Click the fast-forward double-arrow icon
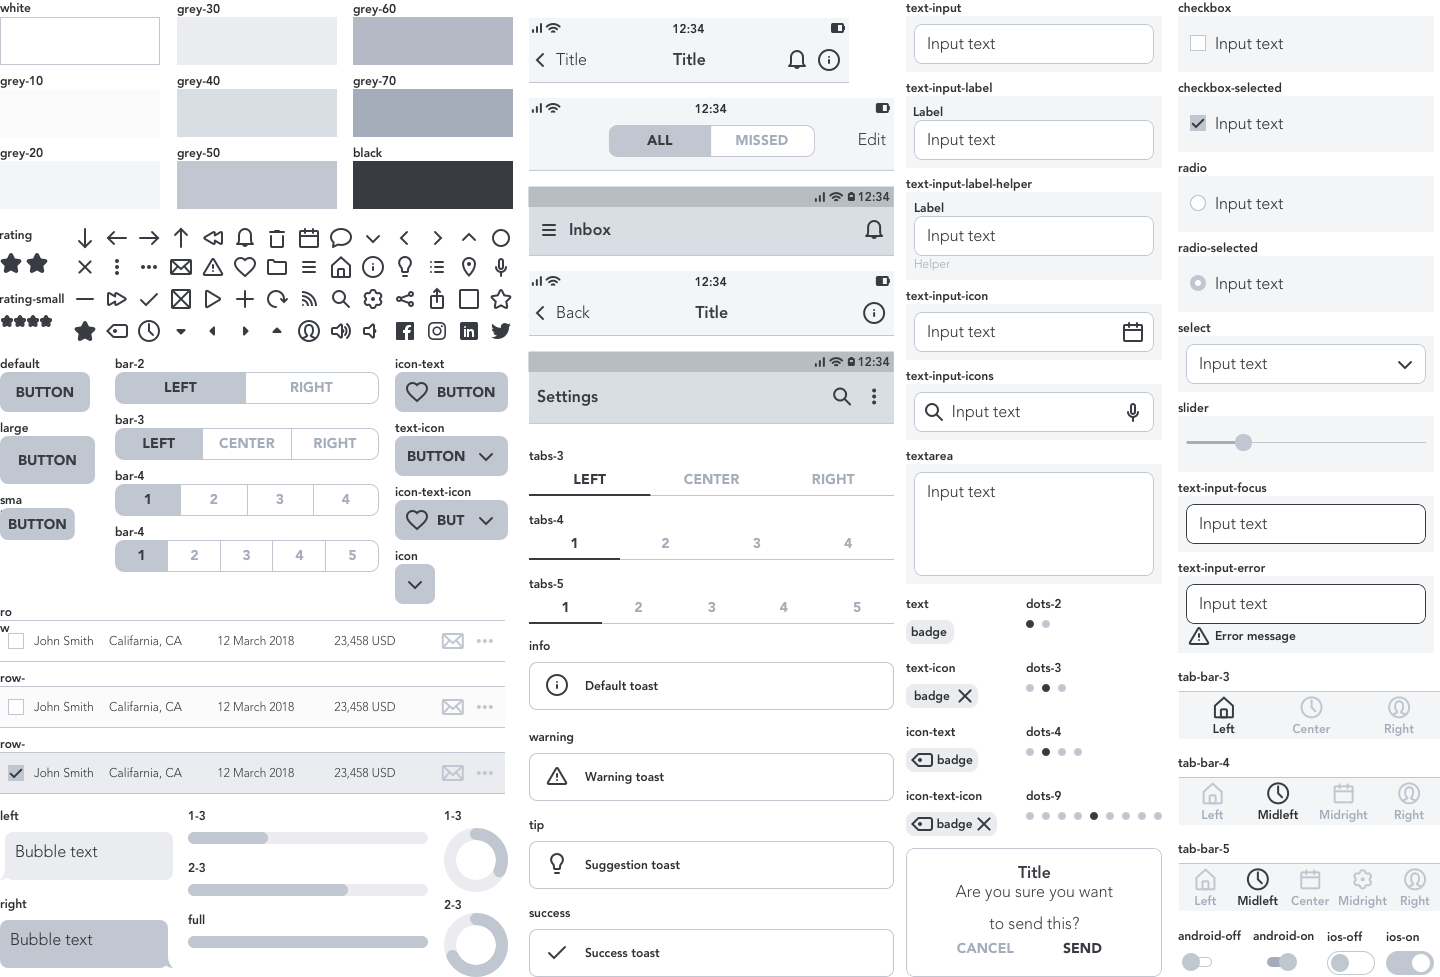1440x977 pixels. coord(117,299)
